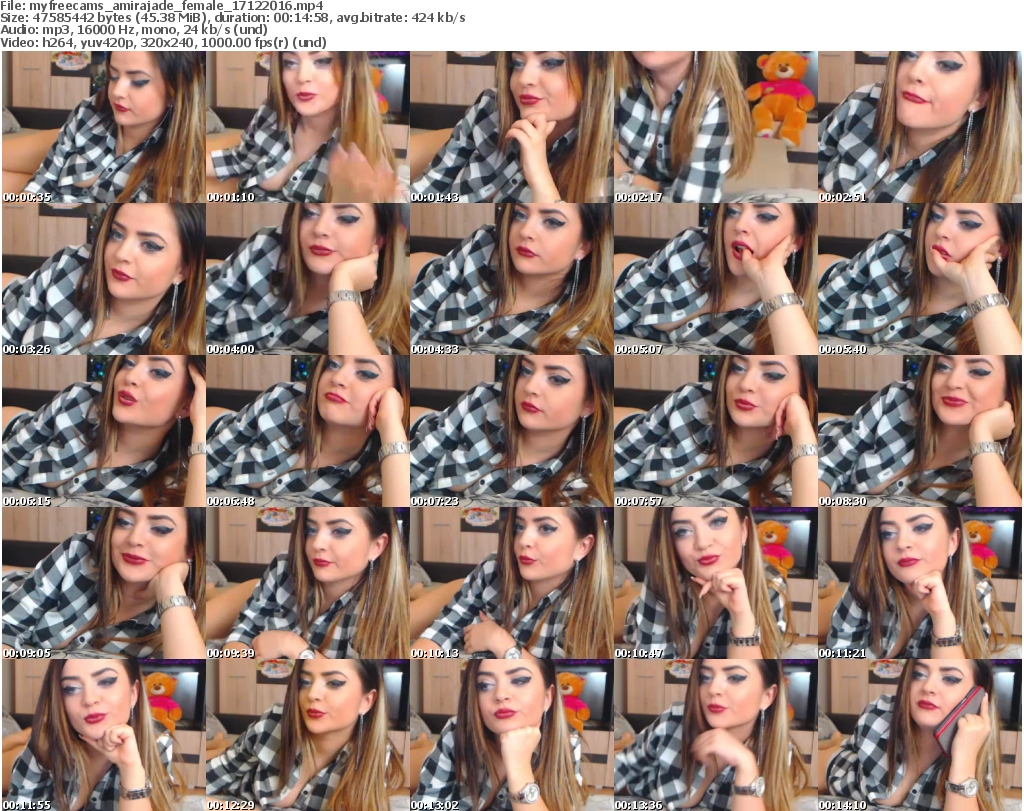Click the 'Audio: mp3, 16000 Hz' line

134,30
